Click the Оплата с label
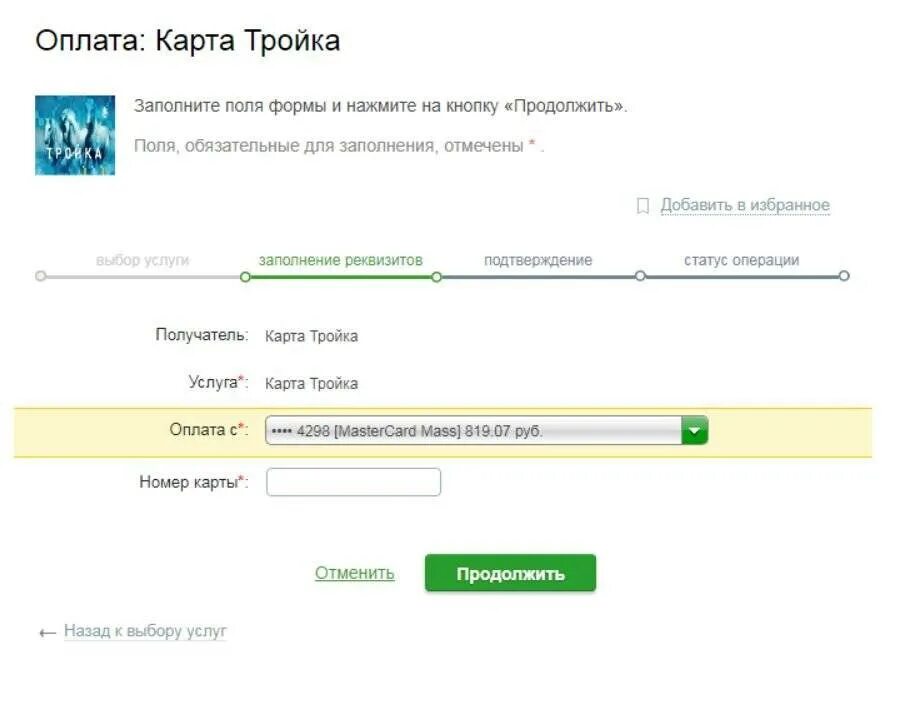Screen dimensions: 907x705 click(x=209, y=430)
